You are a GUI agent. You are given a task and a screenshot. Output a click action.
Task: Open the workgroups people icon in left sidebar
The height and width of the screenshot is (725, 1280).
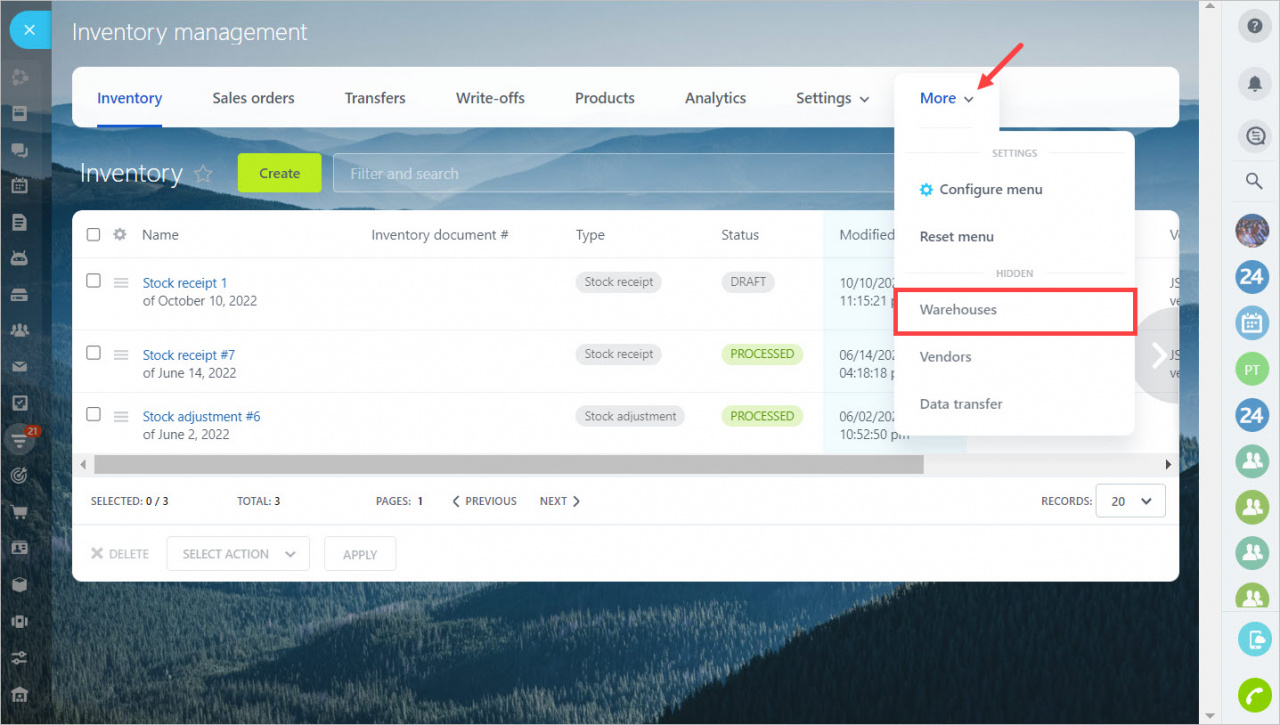[x=19, y=330]
